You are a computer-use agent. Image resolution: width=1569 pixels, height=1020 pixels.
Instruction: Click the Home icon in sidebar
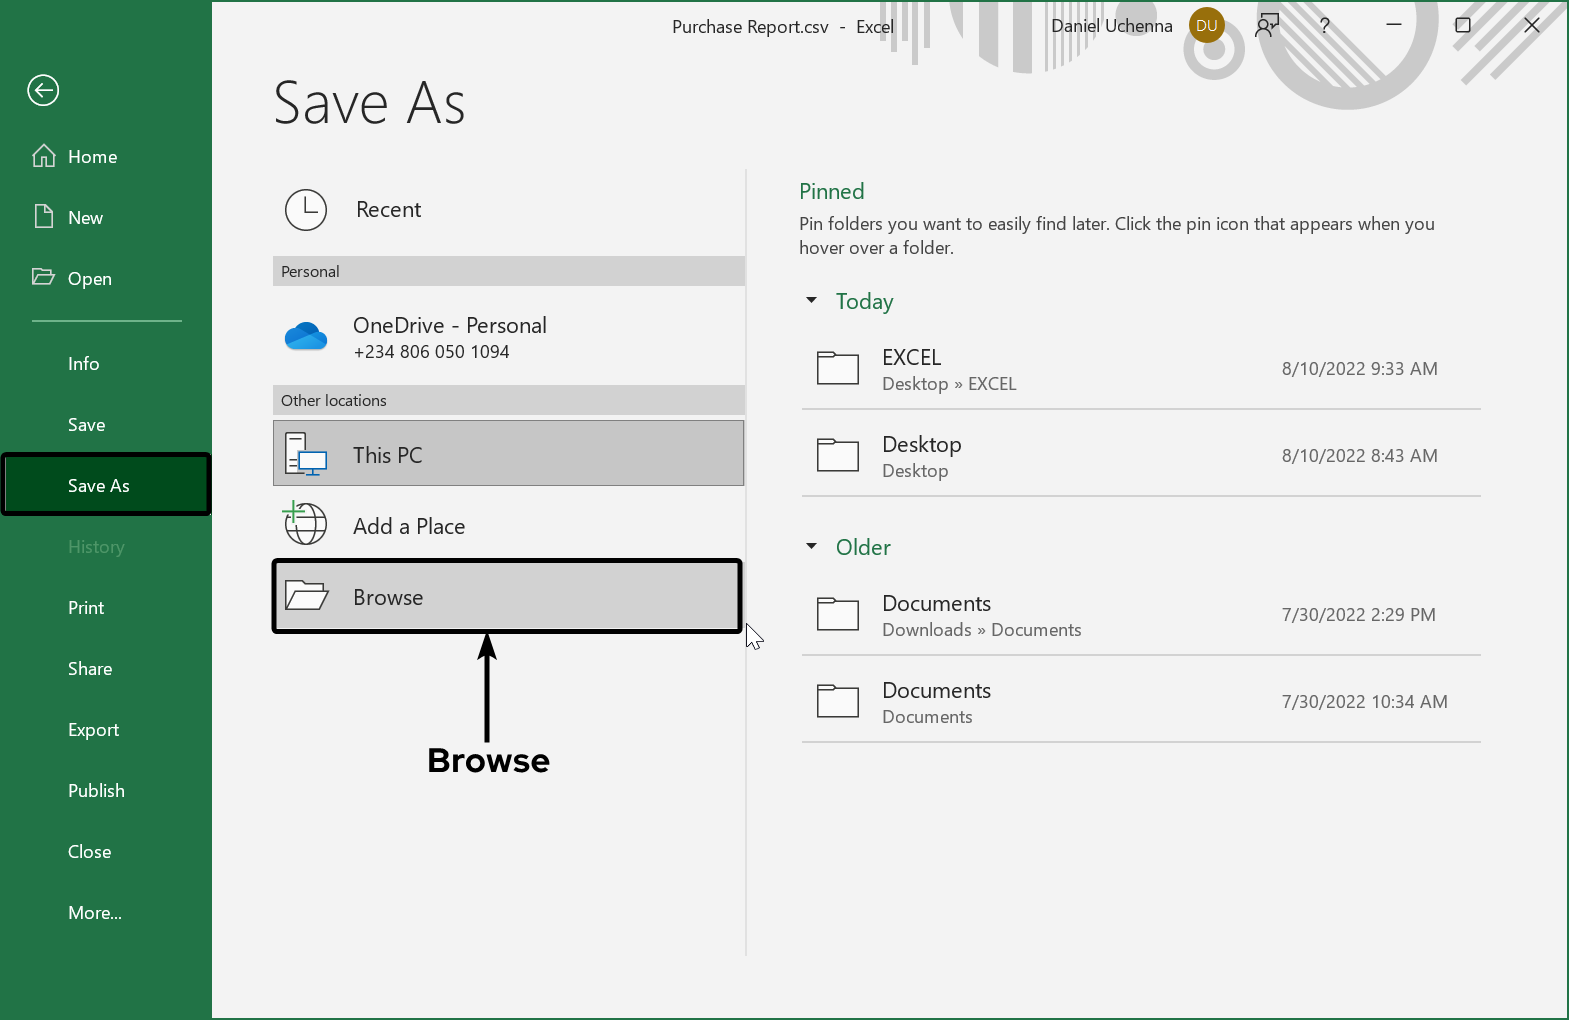click(x=44, y=156)
